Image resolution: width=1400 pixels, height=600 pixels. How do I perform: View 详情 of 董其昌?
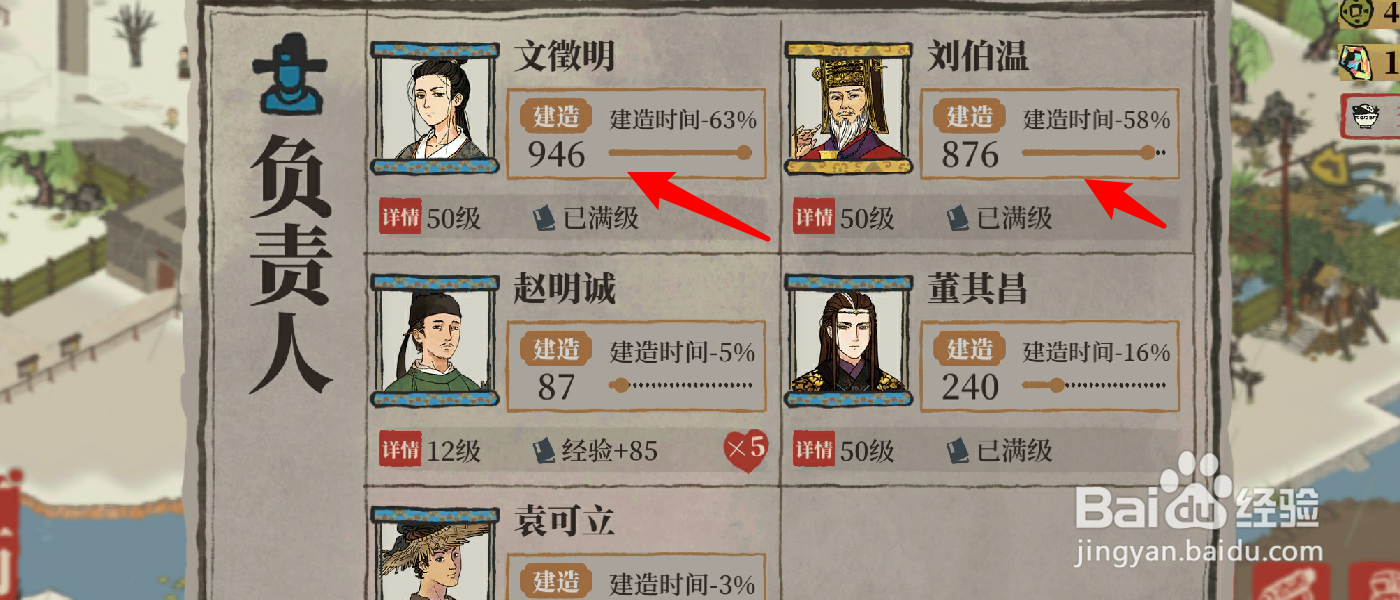point(814,450)
